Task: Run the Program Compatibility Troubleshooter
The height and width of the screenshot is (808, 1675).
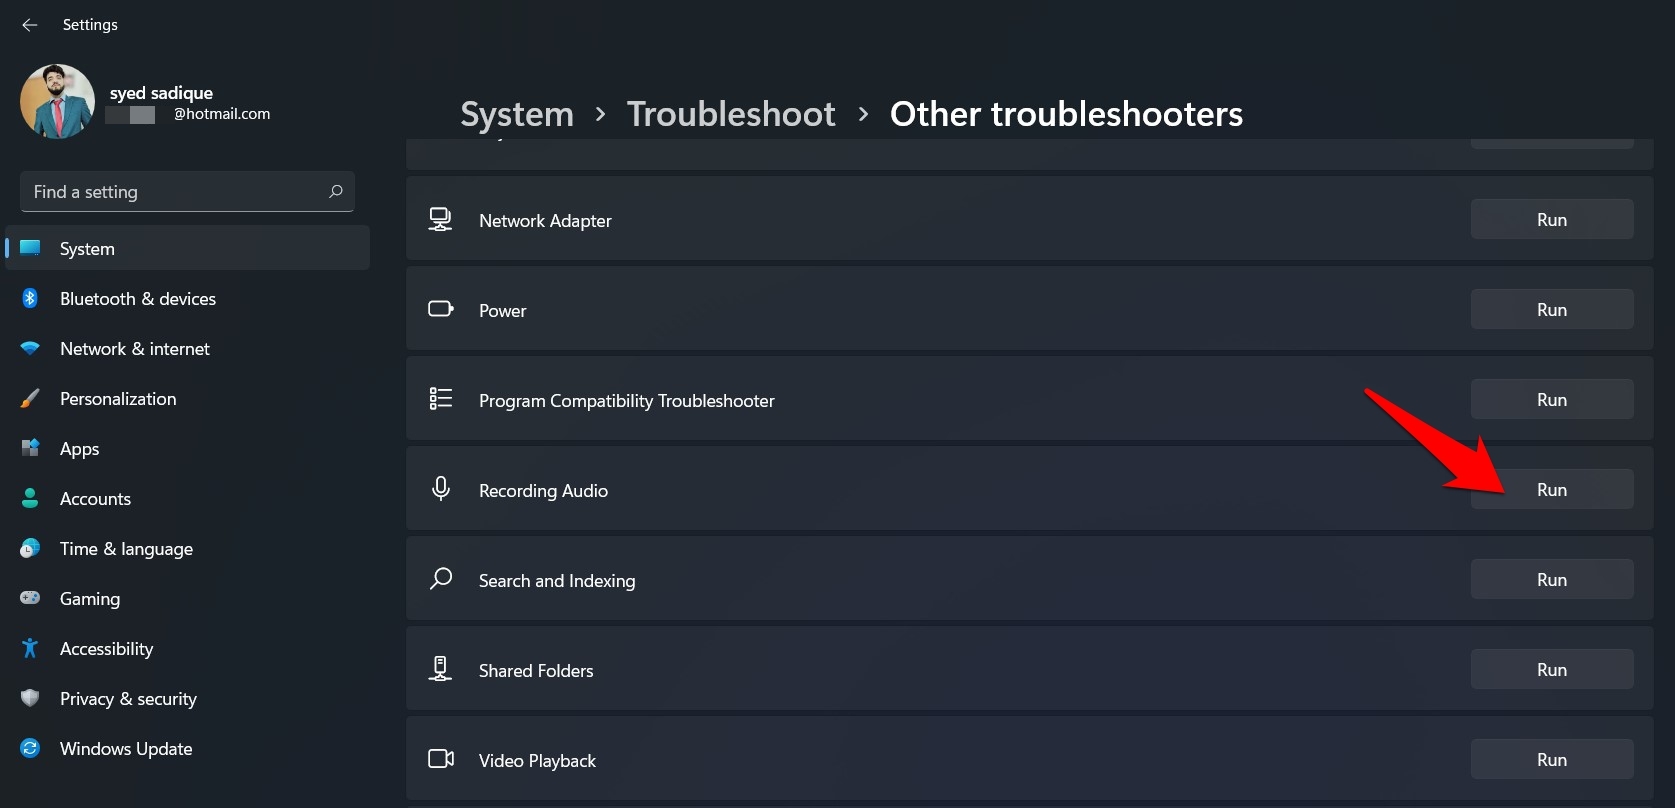Action: pyautogui.click(x=1551, y=400)
